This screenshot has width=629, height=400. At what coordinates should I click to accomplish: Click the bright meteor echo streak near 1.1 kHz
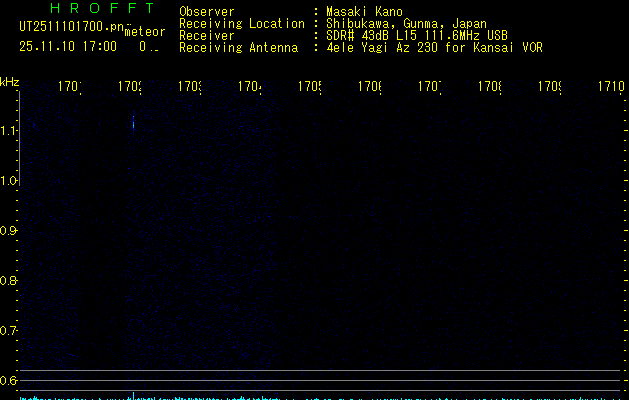click(x=134, y=122)
